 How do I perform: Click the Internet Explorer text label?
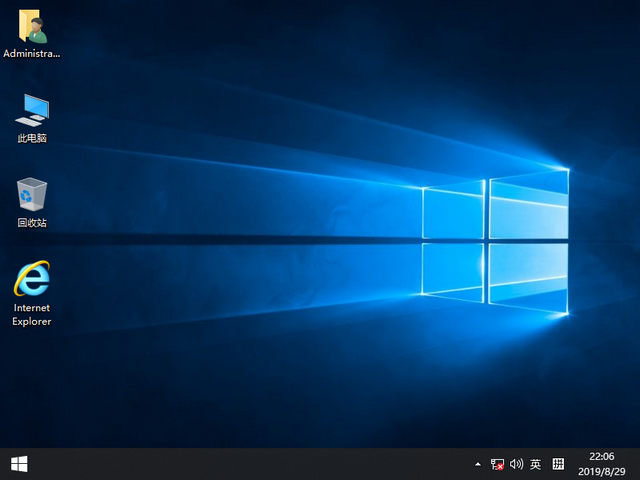tap(32, 314)
